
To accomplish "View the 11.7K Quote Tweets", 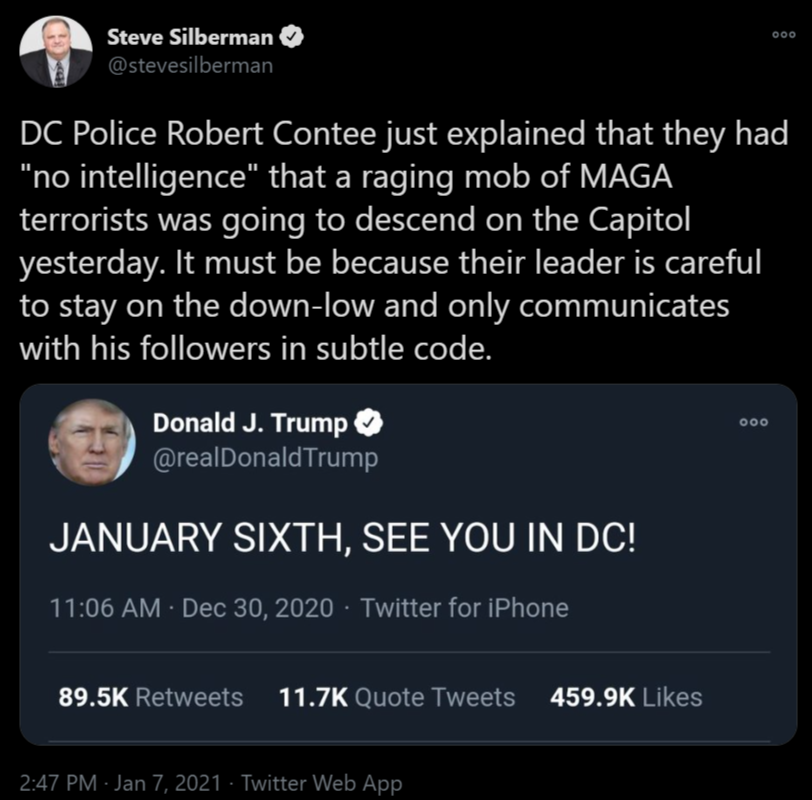I will [x=397, y=697].
